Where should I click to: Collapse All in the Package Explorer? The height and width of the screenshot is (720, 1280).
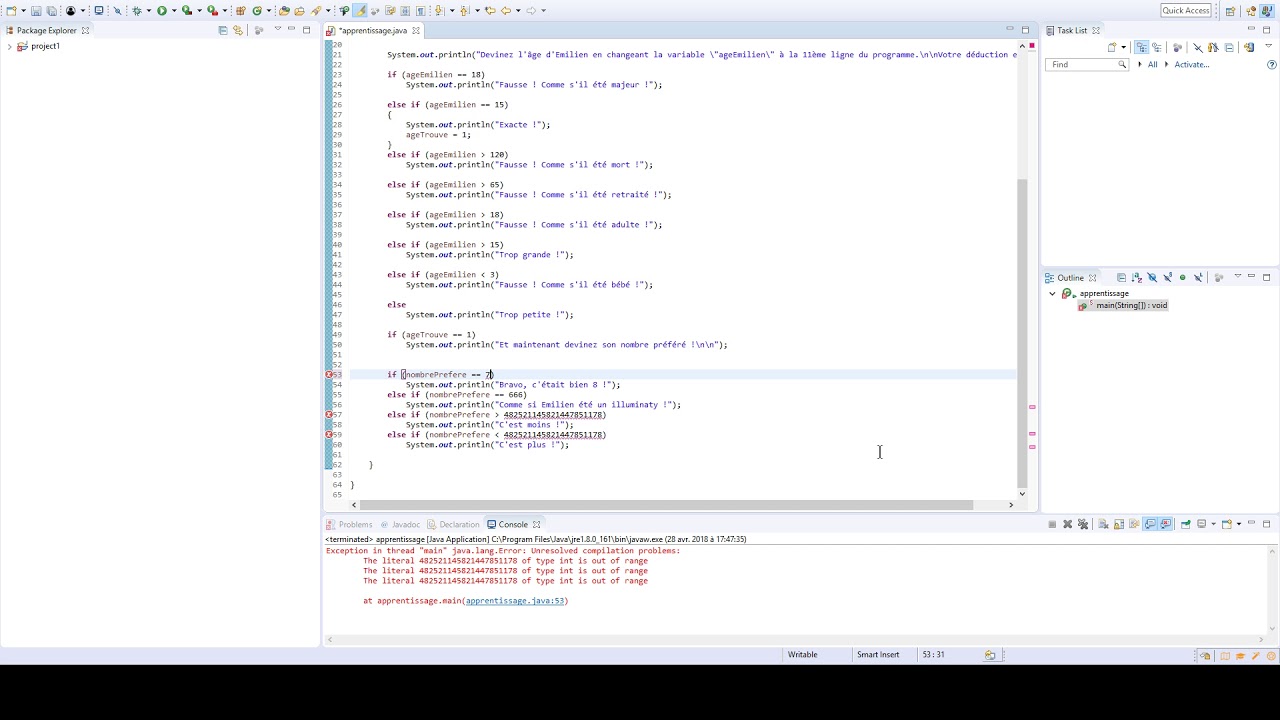tap(222, 30)
